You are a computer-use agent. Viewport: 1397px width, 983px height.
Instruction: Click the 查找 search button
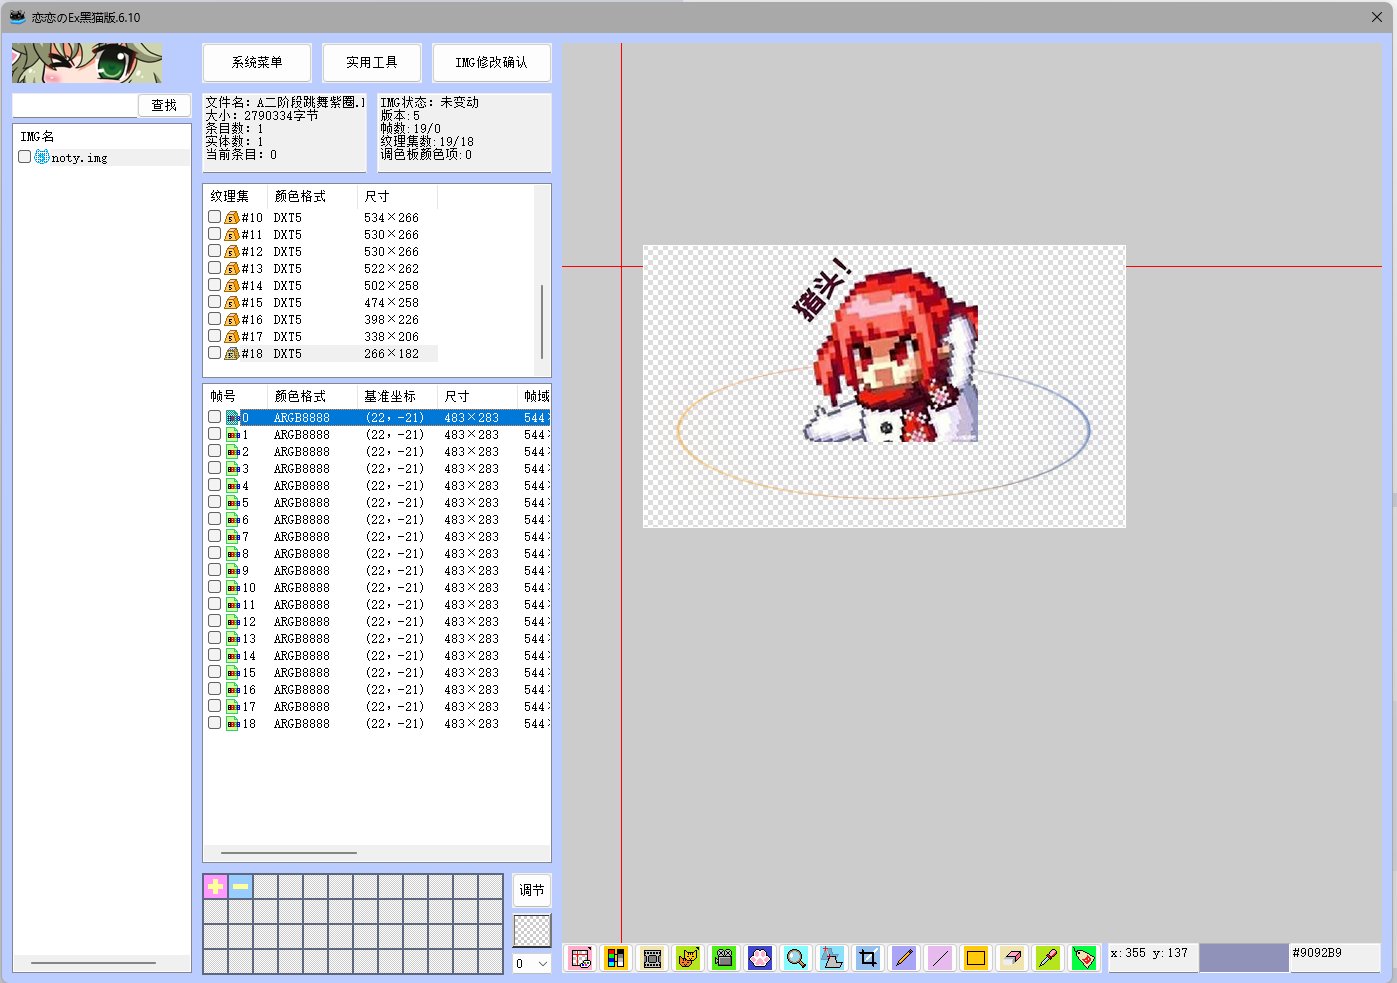pyautogui.click(x=164, y=105)
